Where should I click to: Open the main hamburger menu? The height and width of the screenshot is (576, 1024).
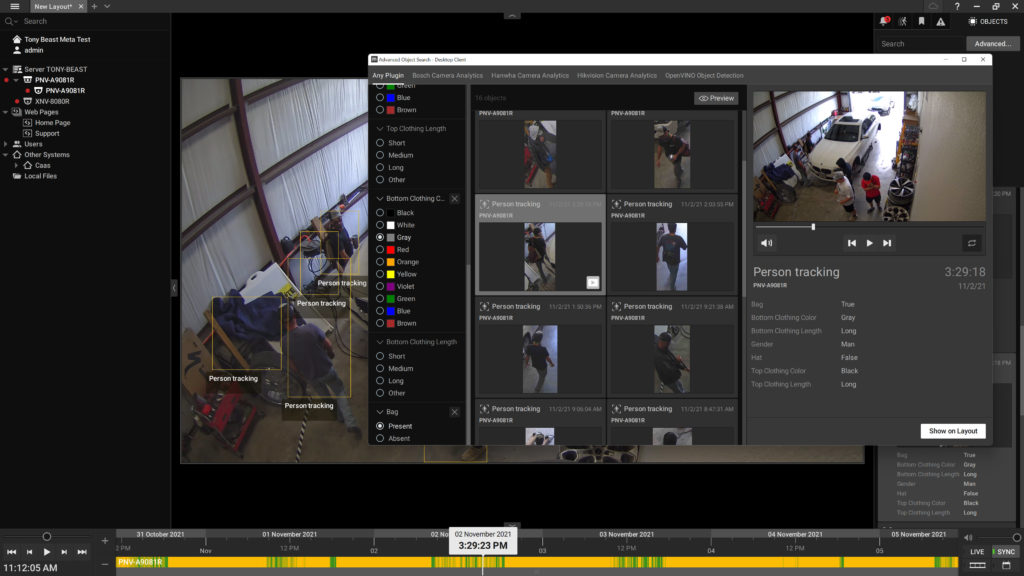point(14,6)
